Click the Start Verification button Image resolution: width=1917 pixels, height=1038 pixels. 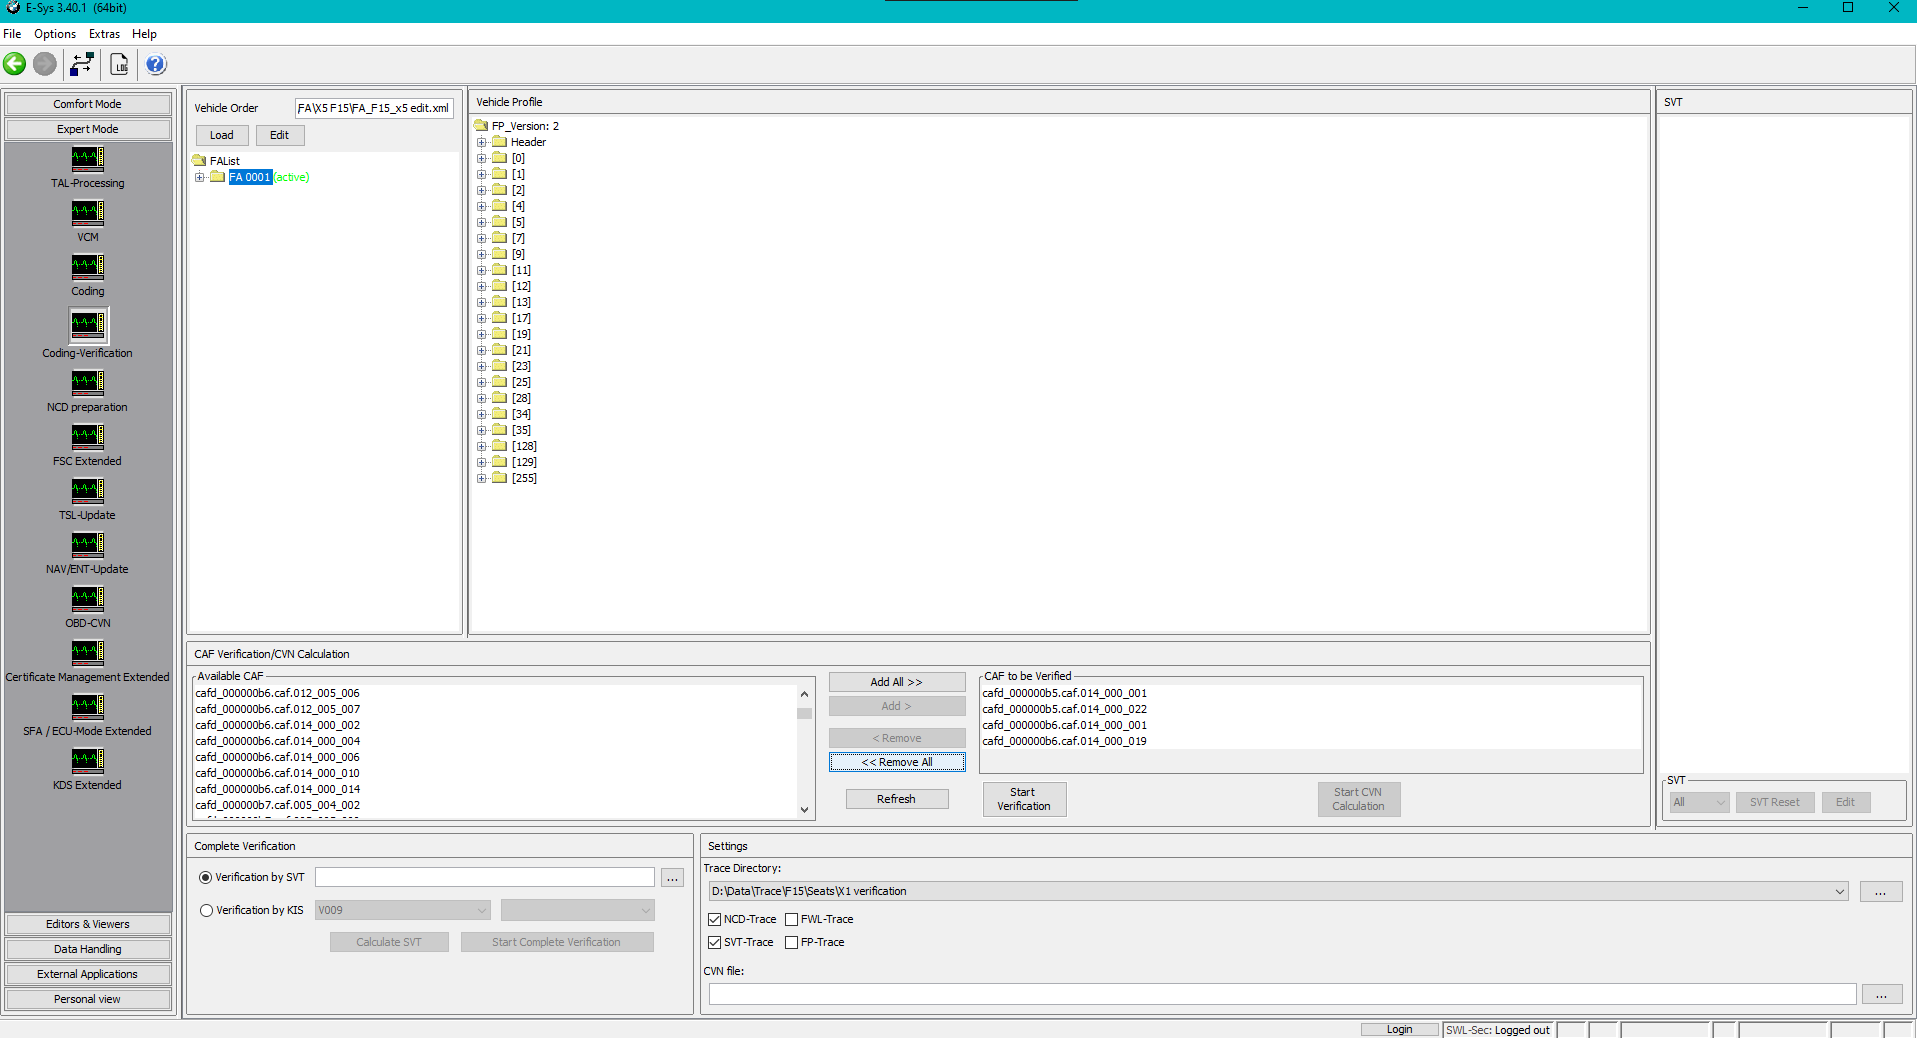pos(1024,800)
